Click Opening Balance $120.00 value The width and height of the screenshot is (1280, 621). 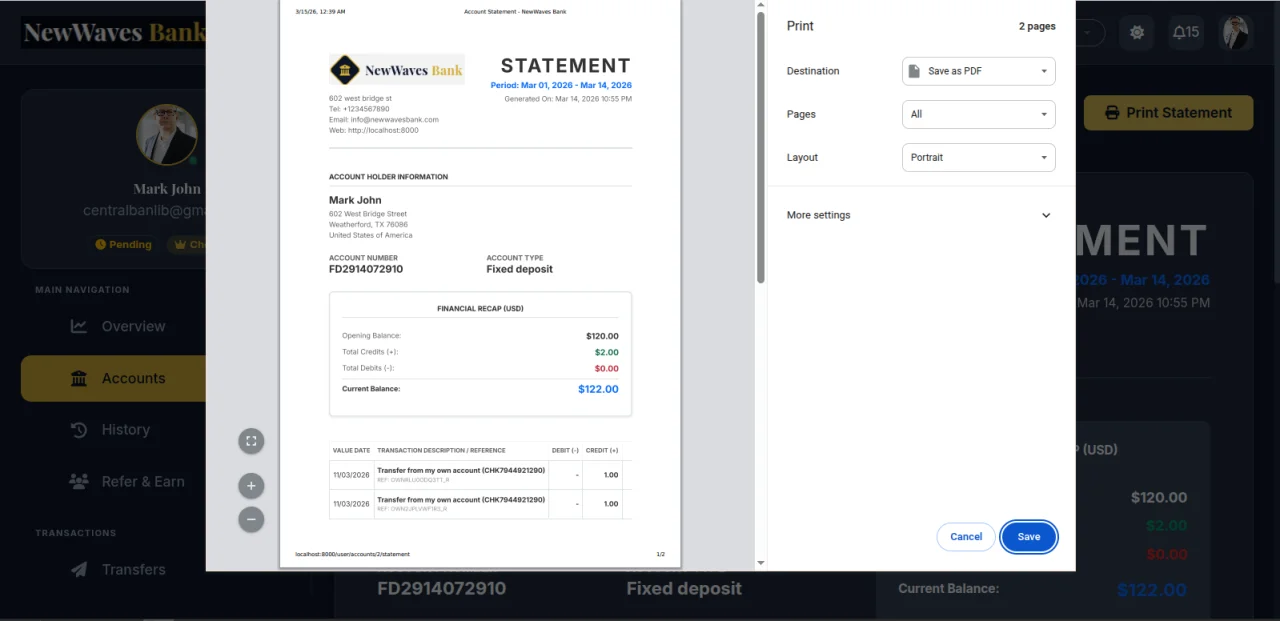(x=602, y=336)
